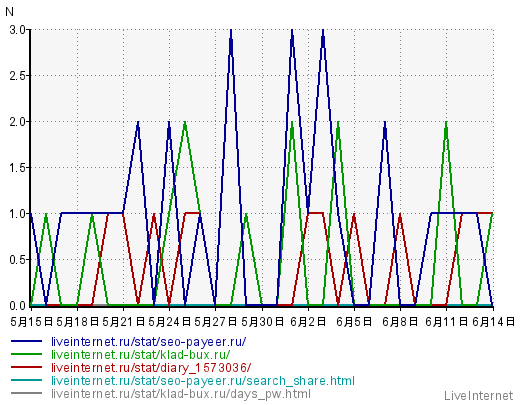Click the 5月15日 x-axis date label
The width and height of the screenshot is (520, 405).
coord(31,322)
